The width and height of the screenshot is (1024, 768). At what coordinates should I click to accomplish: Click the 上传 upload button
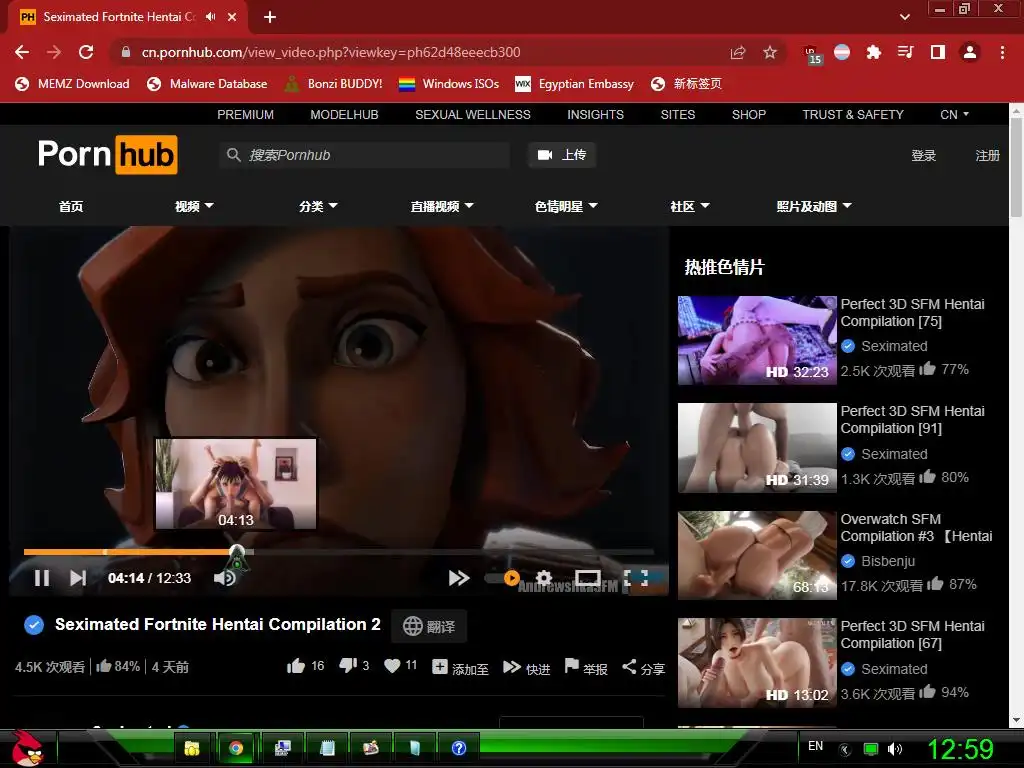pos(562,155)
